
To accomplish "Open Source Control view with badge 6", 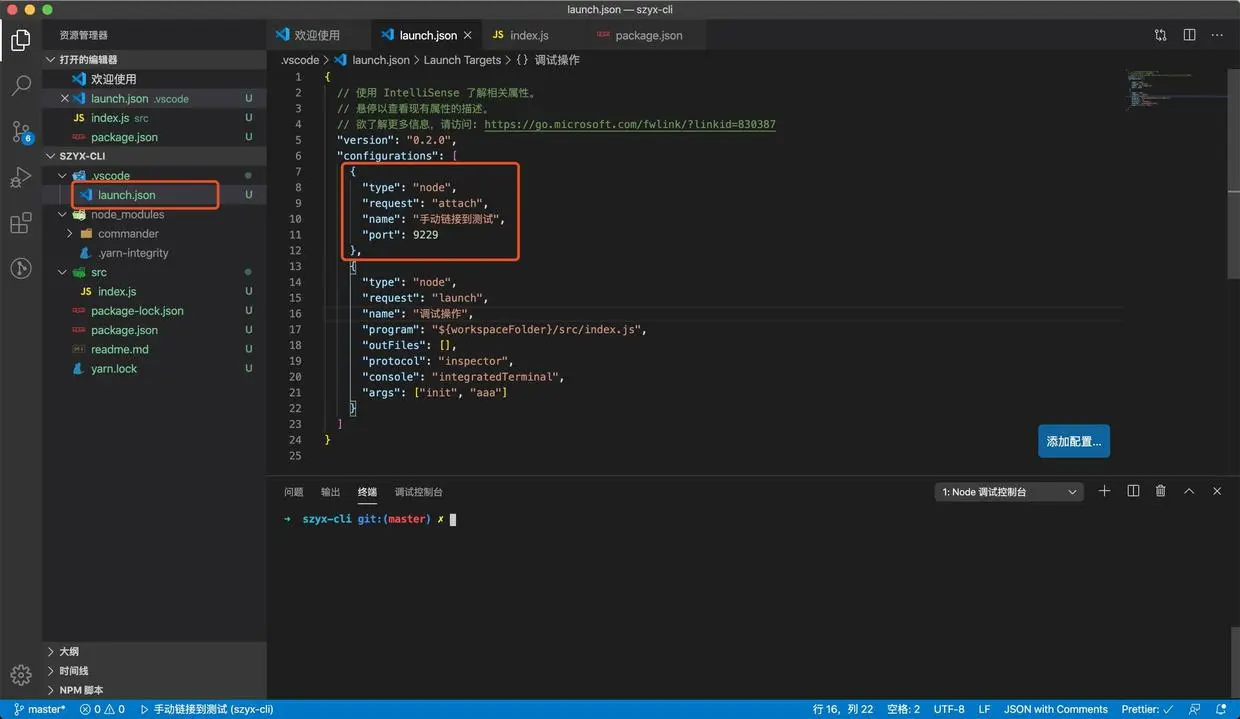I will pyautogui.click(x=21, y=132).
